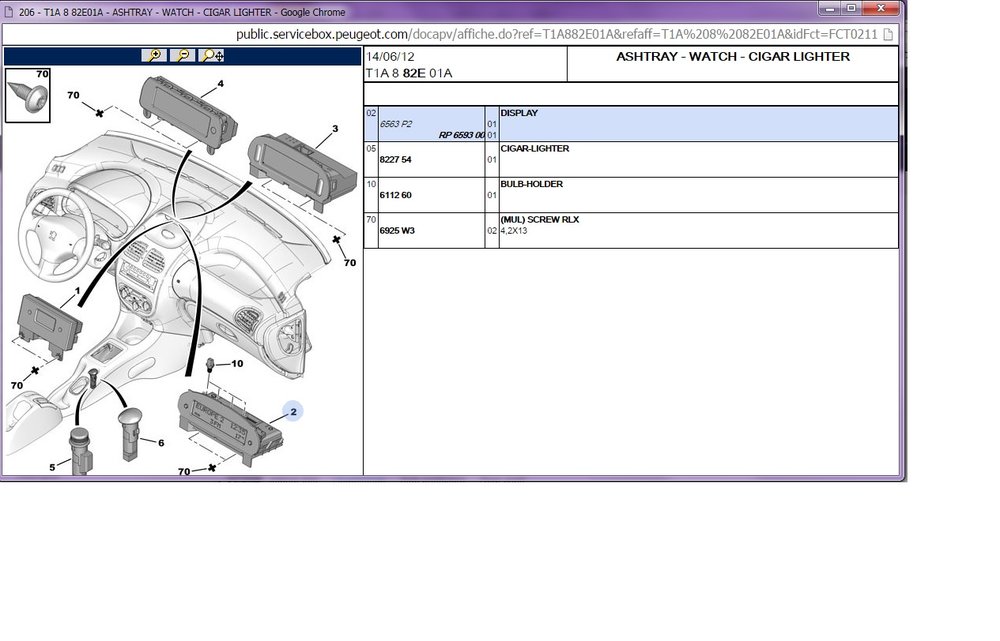The height and width of the screenshot is (641, 1000).
Task: Open replacement part reference RP 6593 00
Action: 461,135
